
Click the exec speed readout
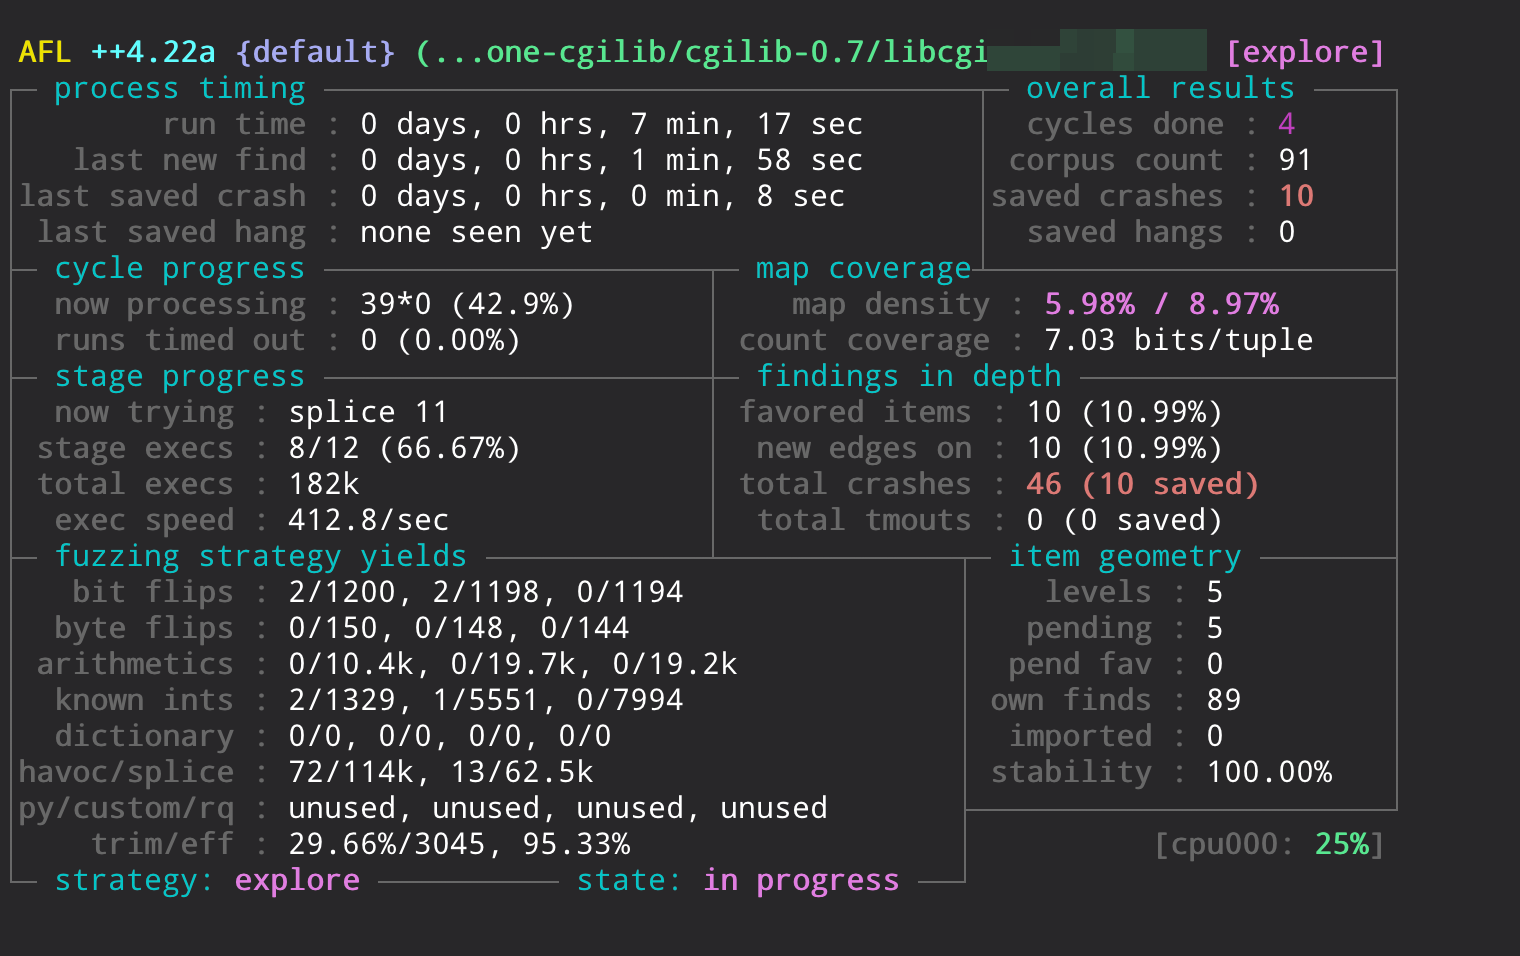(x=367, y=519)
